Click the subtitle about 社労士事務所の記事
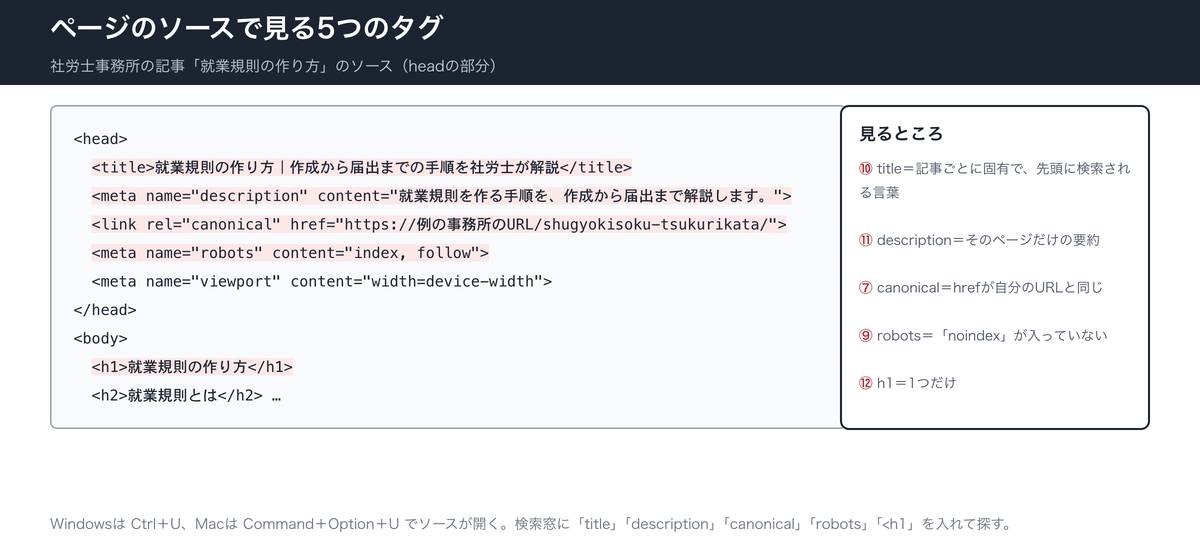 pos(274,66)
